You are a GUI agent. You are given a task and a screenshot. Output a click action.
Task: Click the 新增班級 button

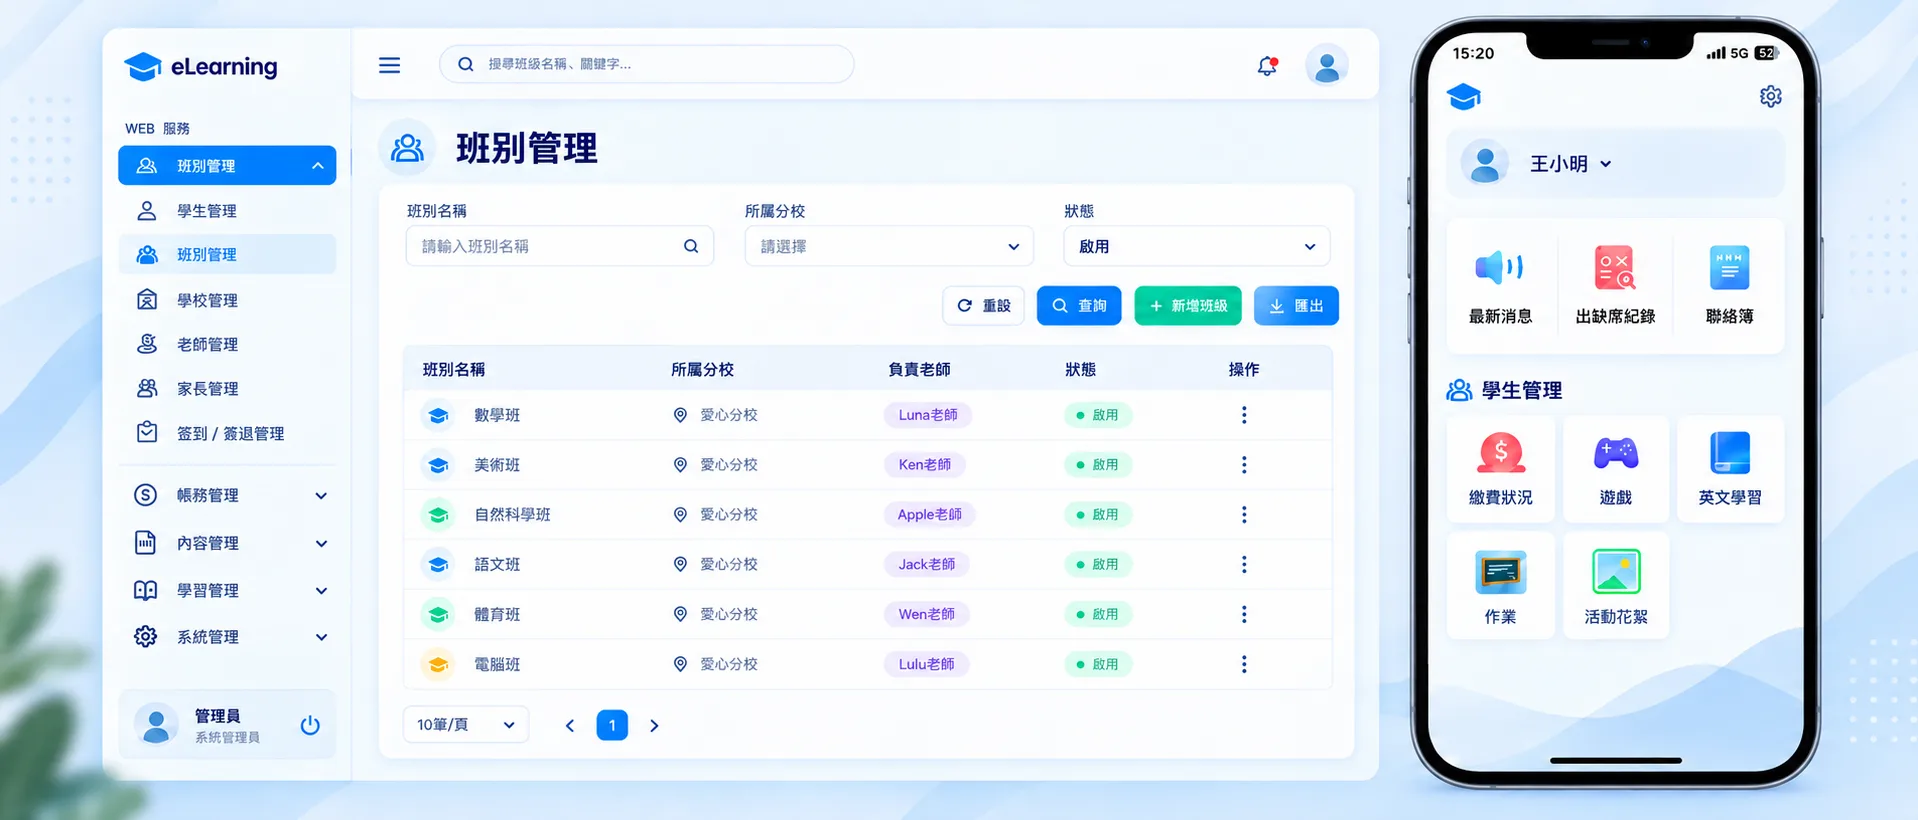1188,306
